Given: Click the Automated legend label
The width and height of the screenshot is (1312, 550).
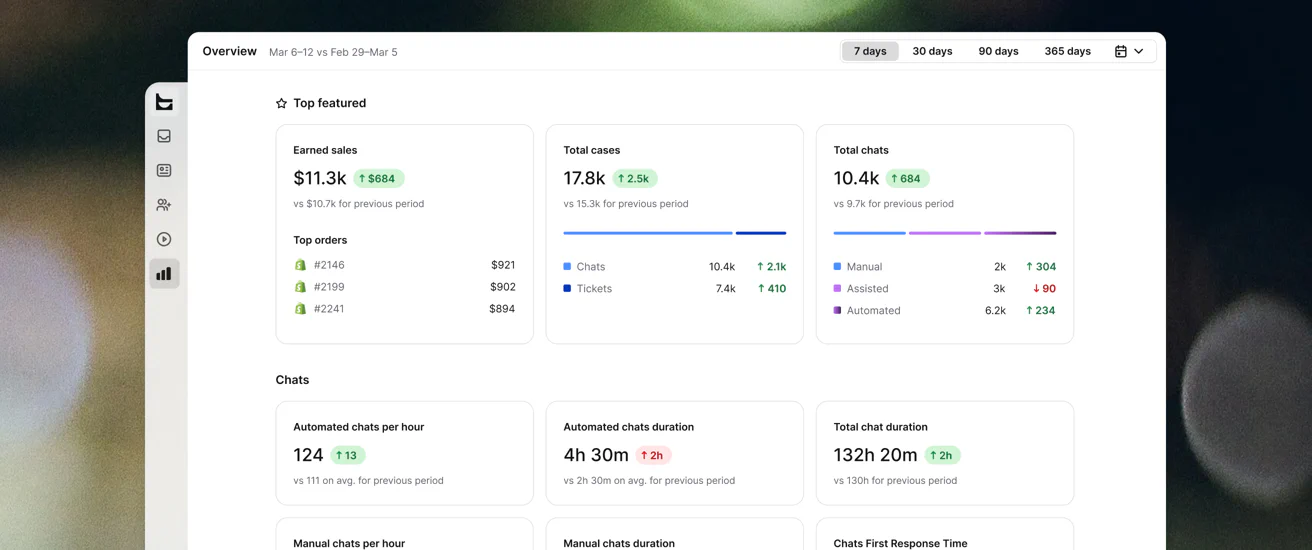Looking at the screenshot, I should [873, 311].
